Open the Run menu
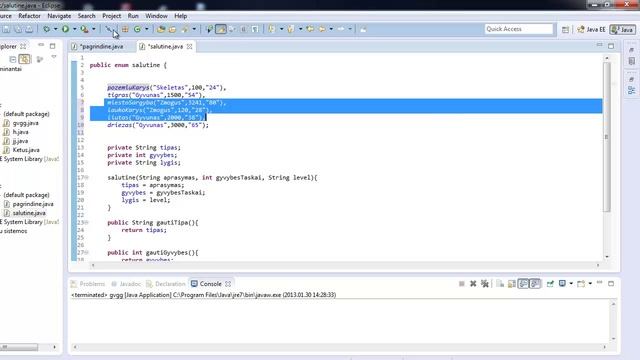 point(133,16)
